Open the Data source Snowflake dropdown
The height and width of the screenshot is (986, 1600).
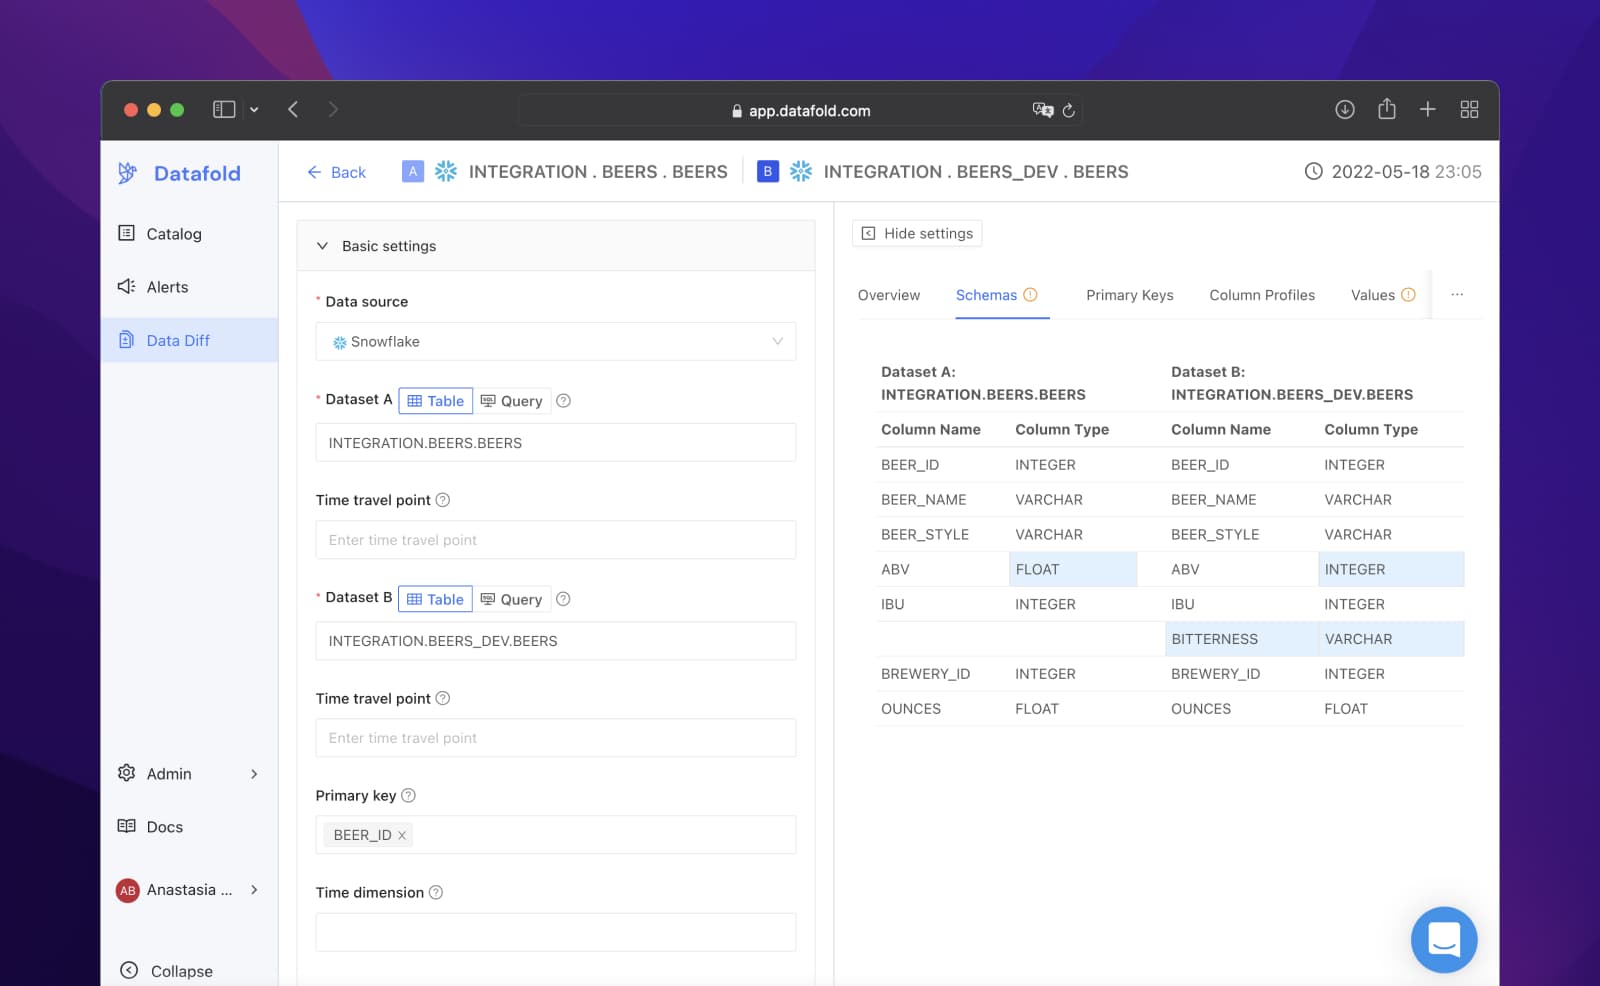(x=555, y=342)
